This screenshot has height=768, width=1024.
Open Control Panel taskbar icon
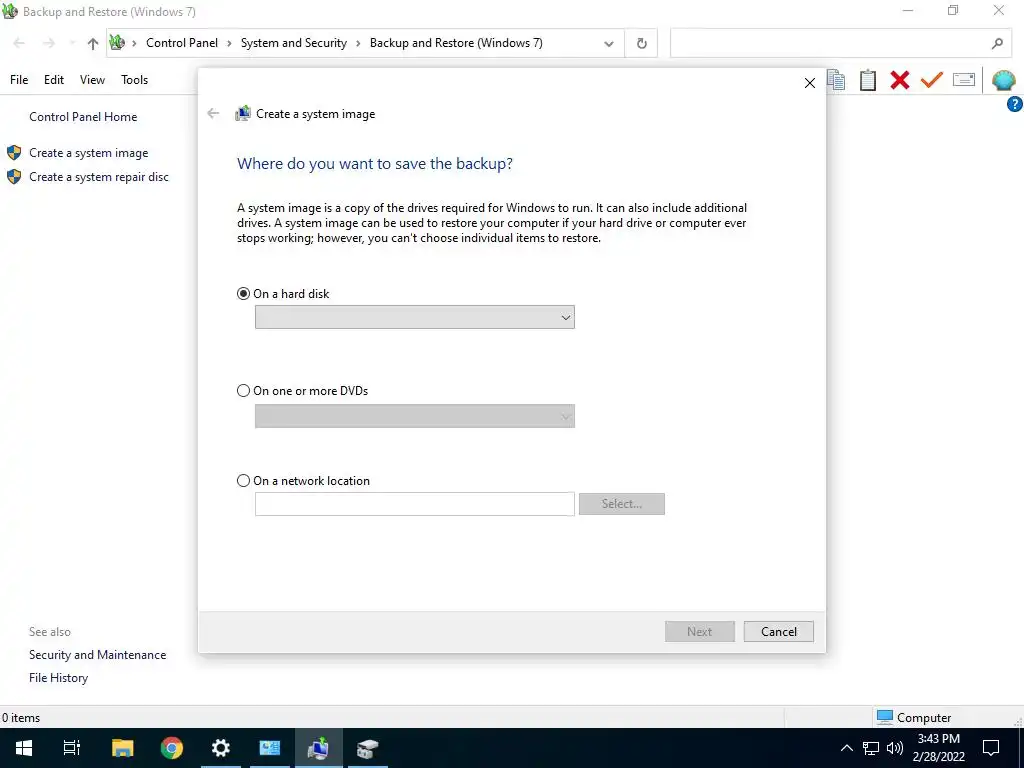[270, 748]
